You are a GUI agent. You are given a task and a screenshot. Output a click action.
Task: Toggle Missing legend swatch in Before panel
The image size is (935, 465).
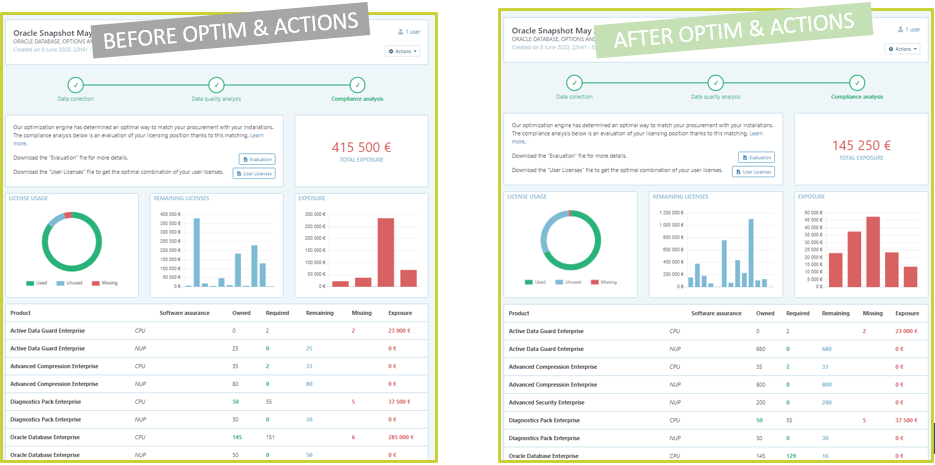[97, 283]
